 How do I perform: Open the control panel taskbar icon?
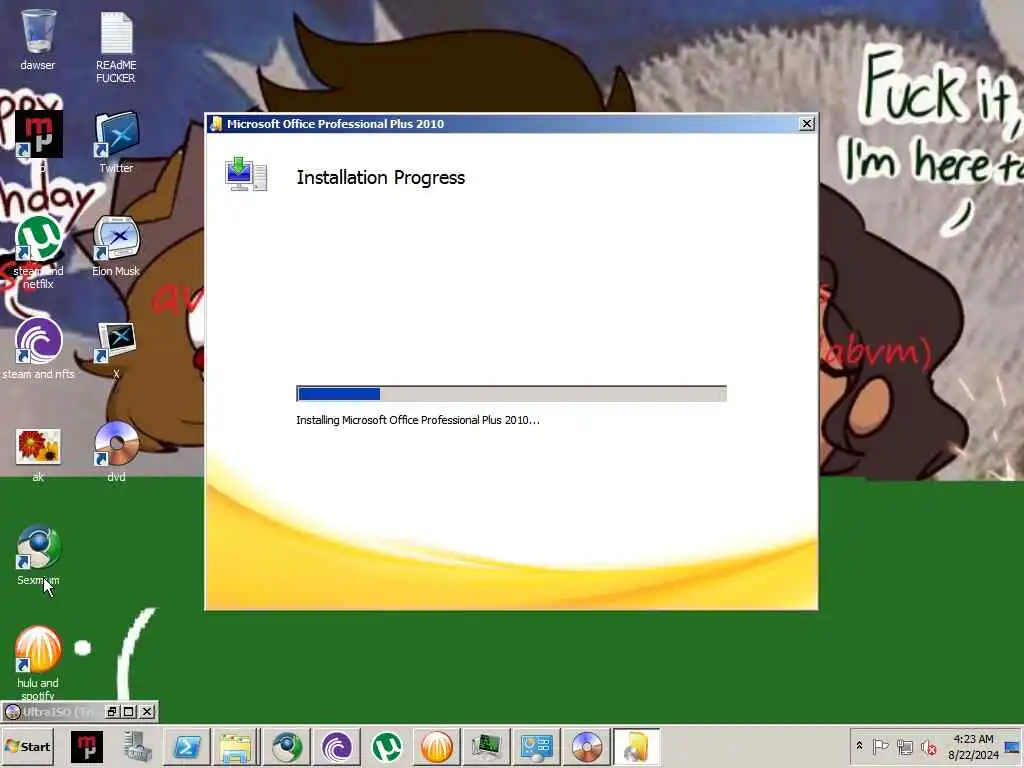537,746
